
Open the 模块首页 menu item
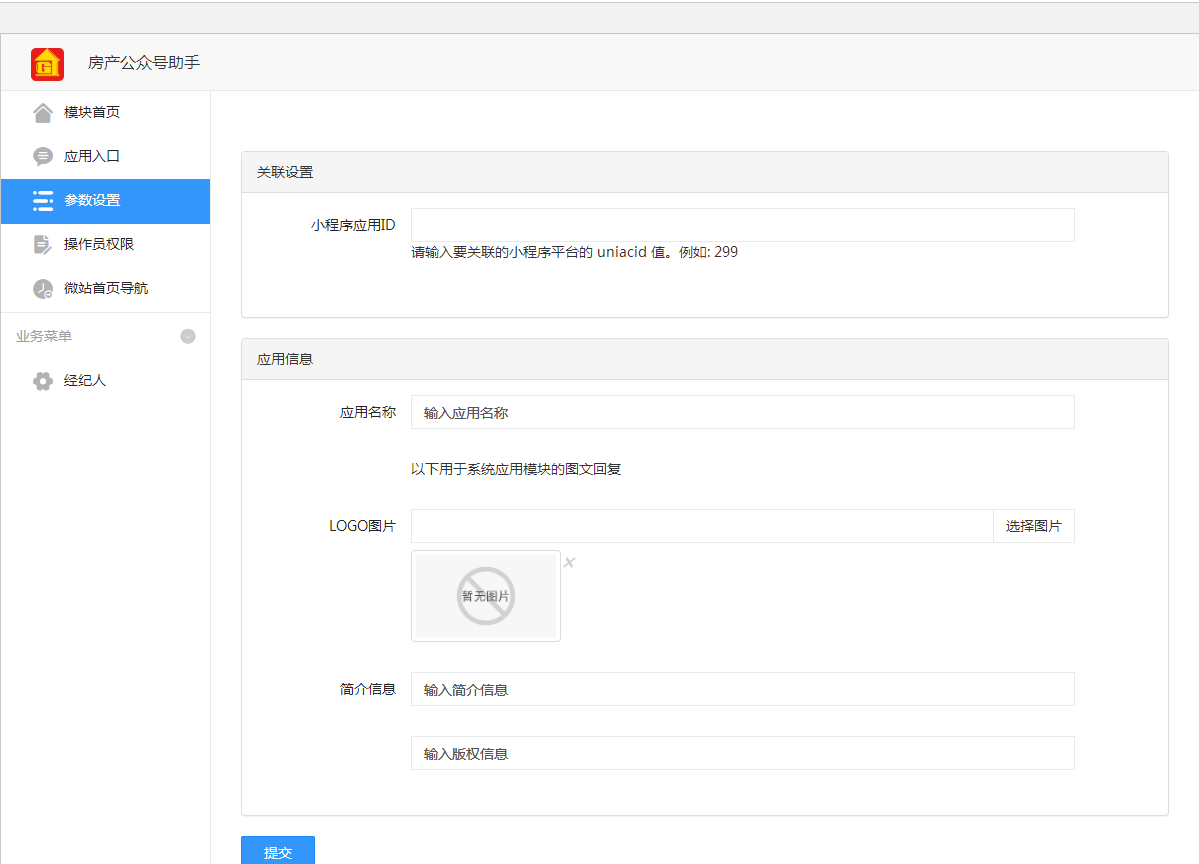coord(106,112)
